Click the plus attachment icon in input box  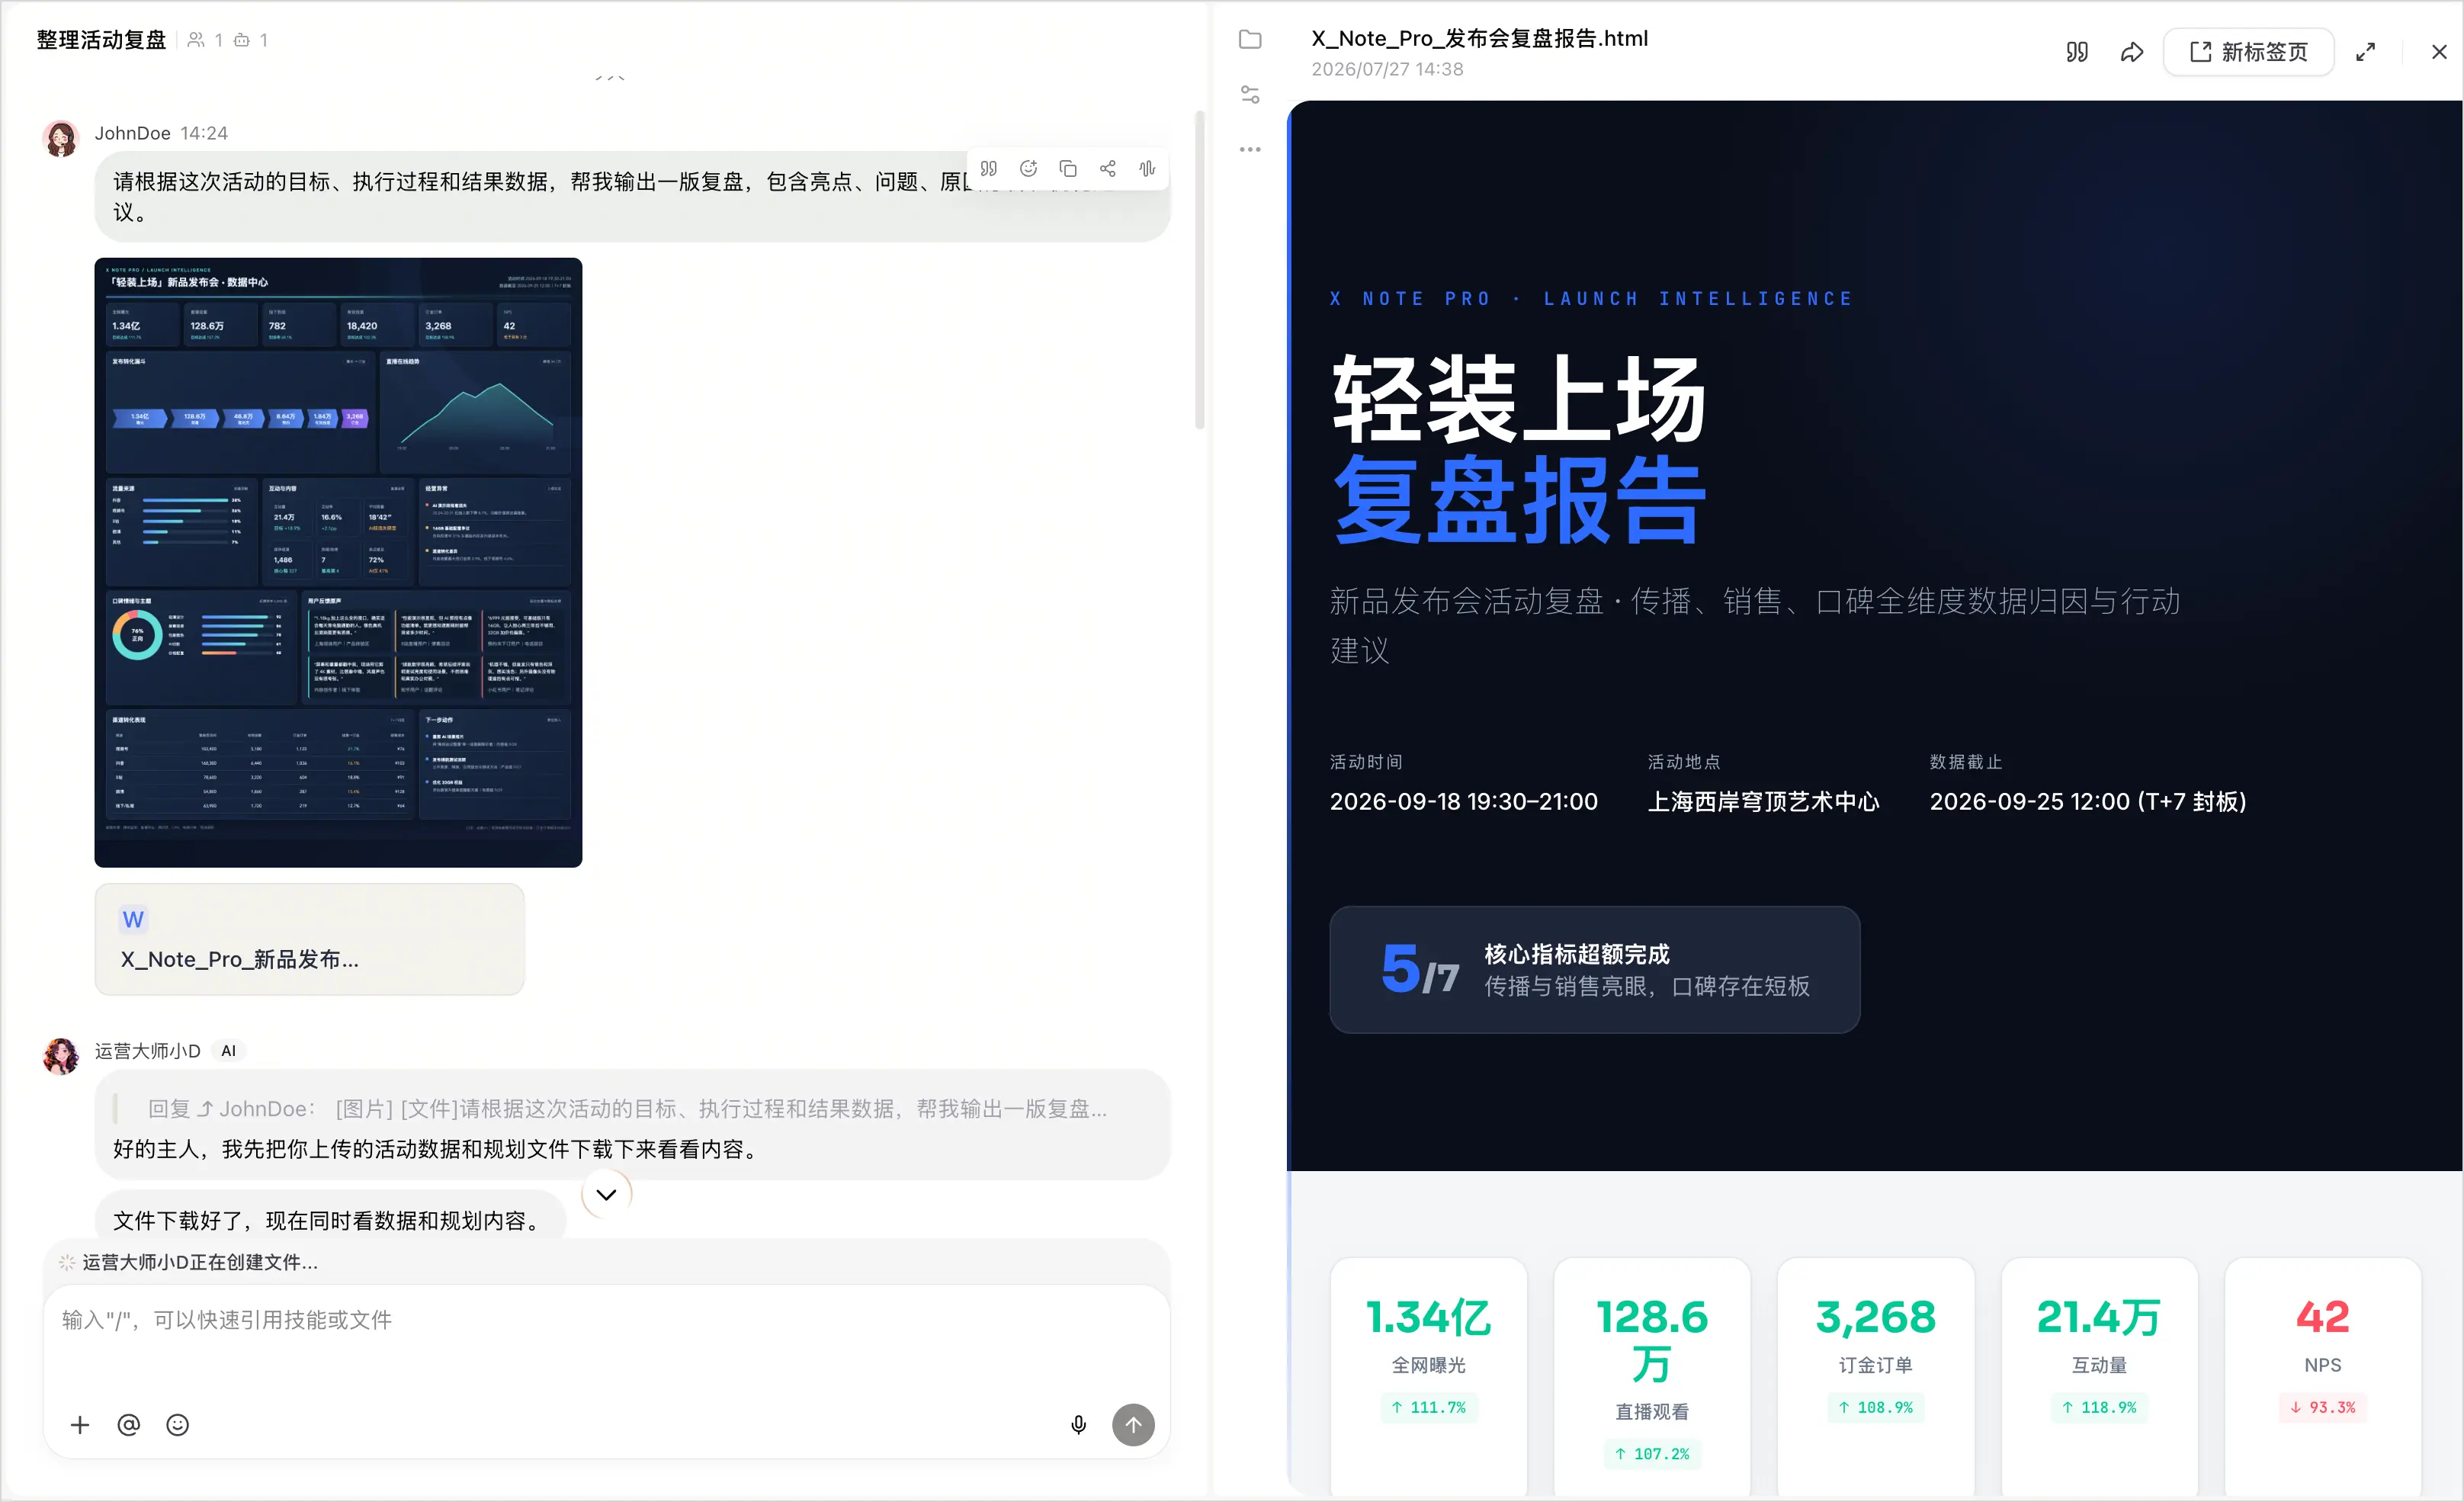(x=80, y=1425)
